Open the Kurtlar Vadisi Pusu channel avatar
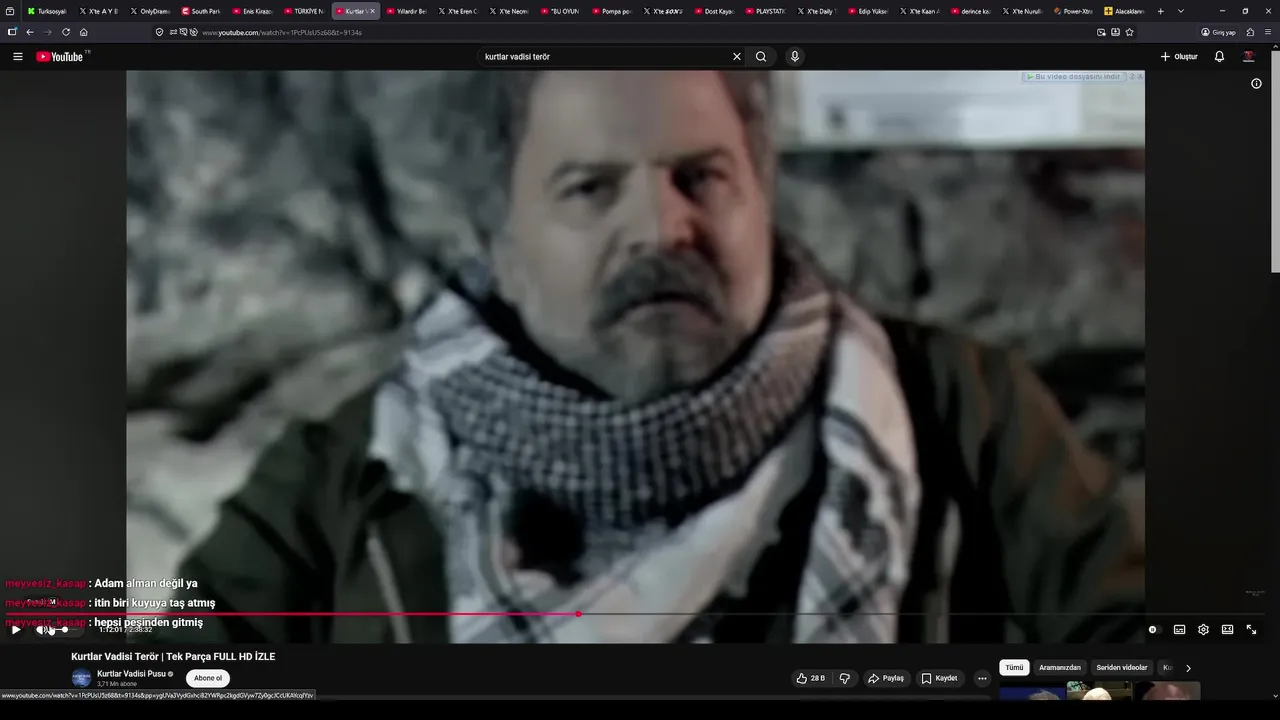The image size is (1280, 720). click(x=81, y=678)
